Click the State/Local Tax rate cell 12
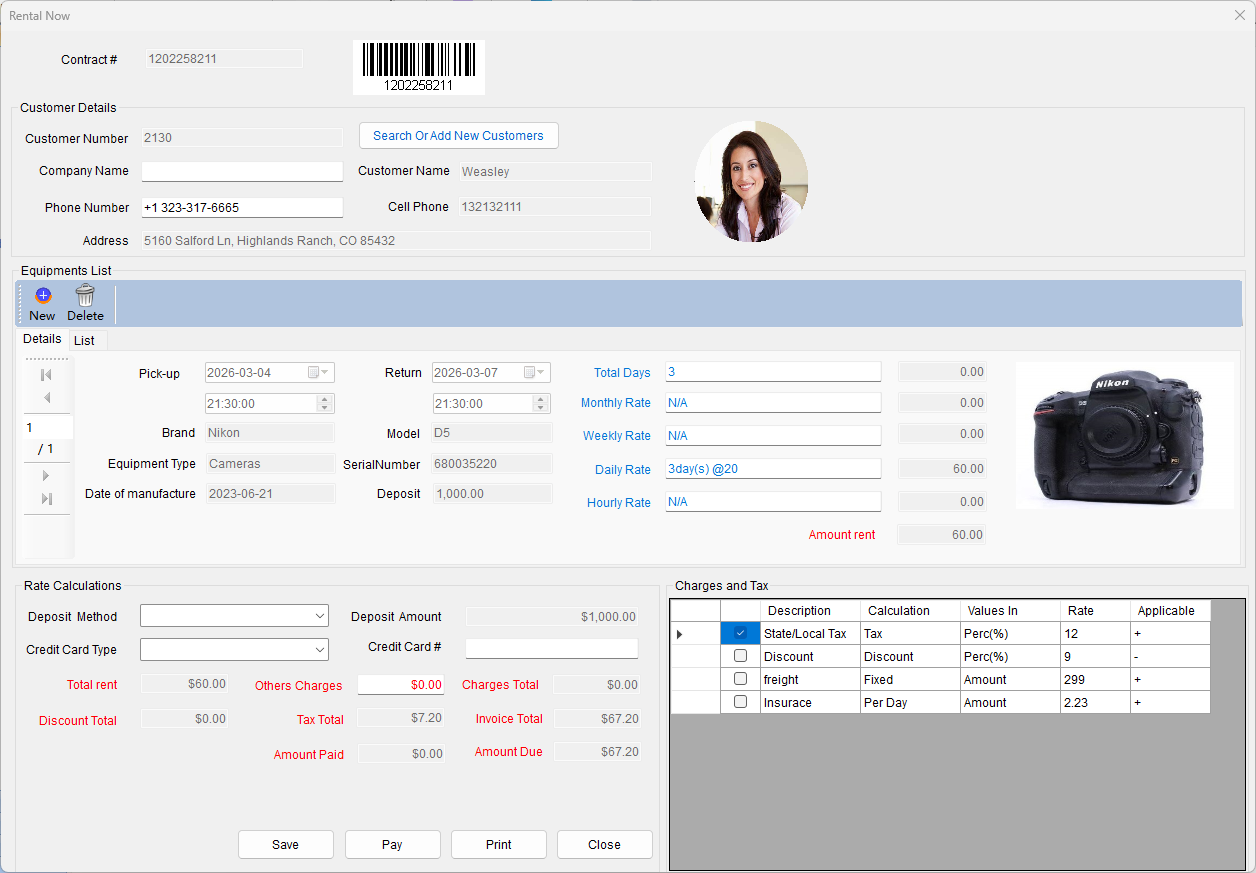Viewport: 1256px width, 873px height. click(x=1095, y=634)
